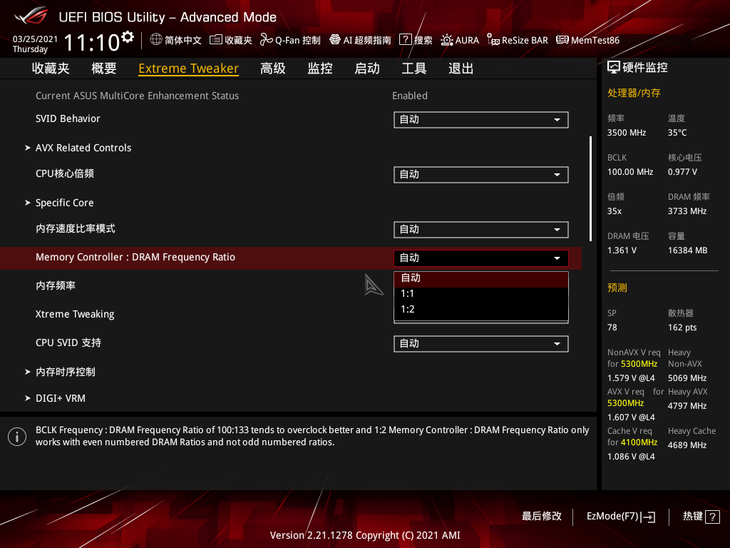Expand the Specific Core submenu
Viewport: 730px width, 548px height.
click(x=64, y=203)
